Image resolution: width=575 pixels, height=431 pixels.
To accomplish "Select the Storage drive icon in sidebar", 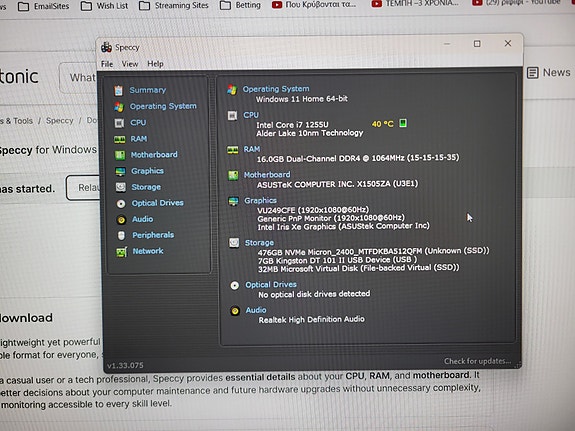I will click(121, 187).
